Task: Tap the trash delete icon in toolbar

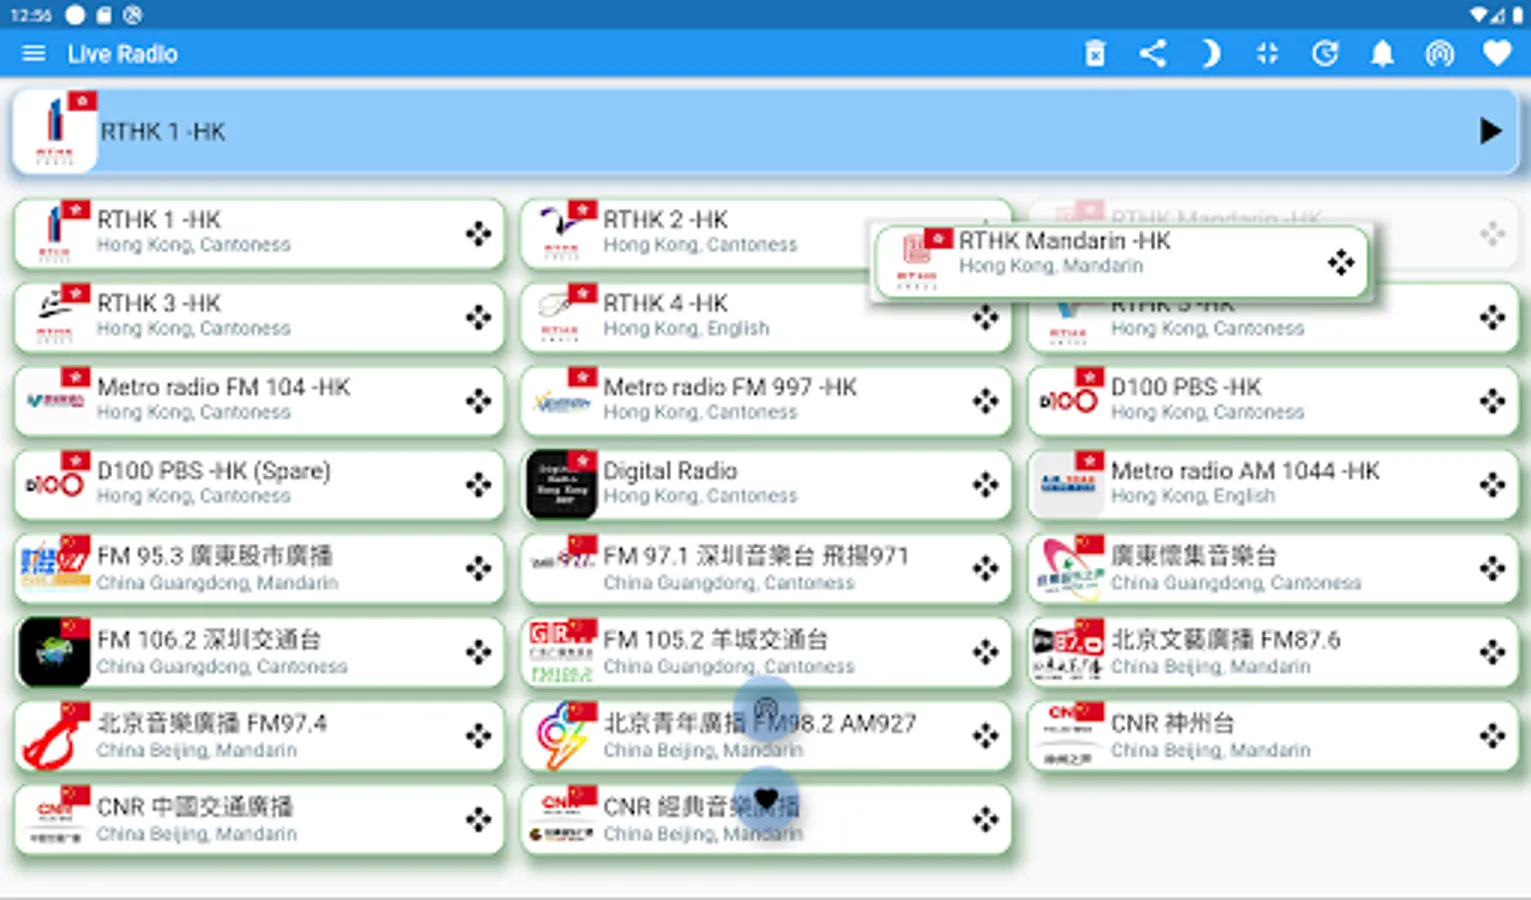Action: click(x=1095, y=54)
